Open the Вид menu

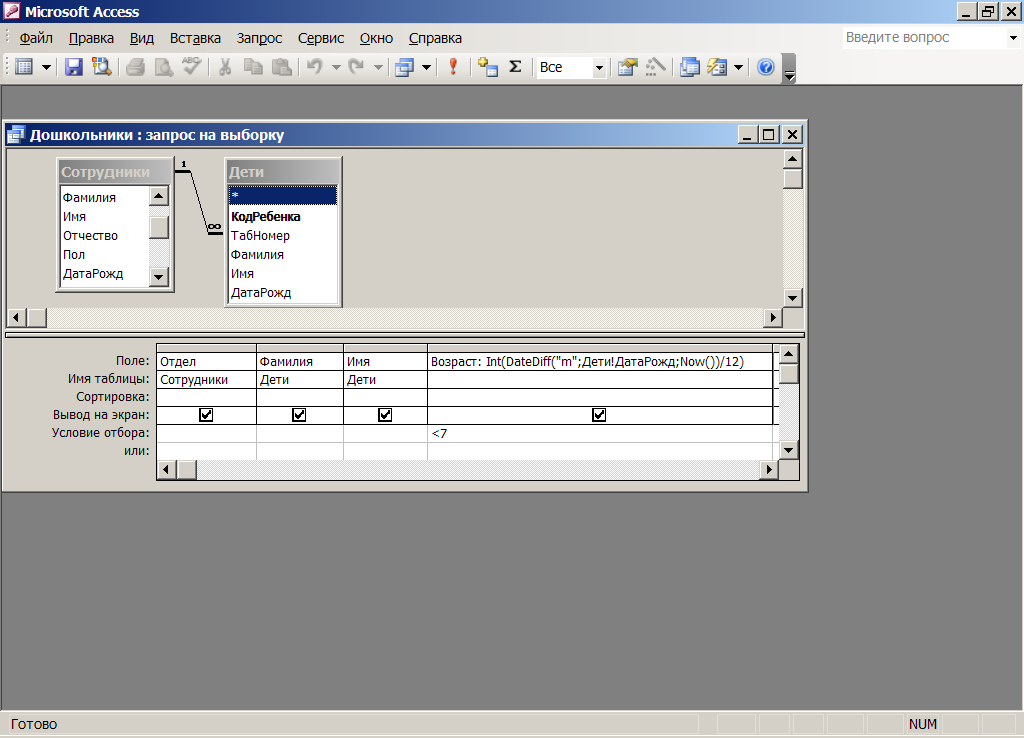pos(142,39)
